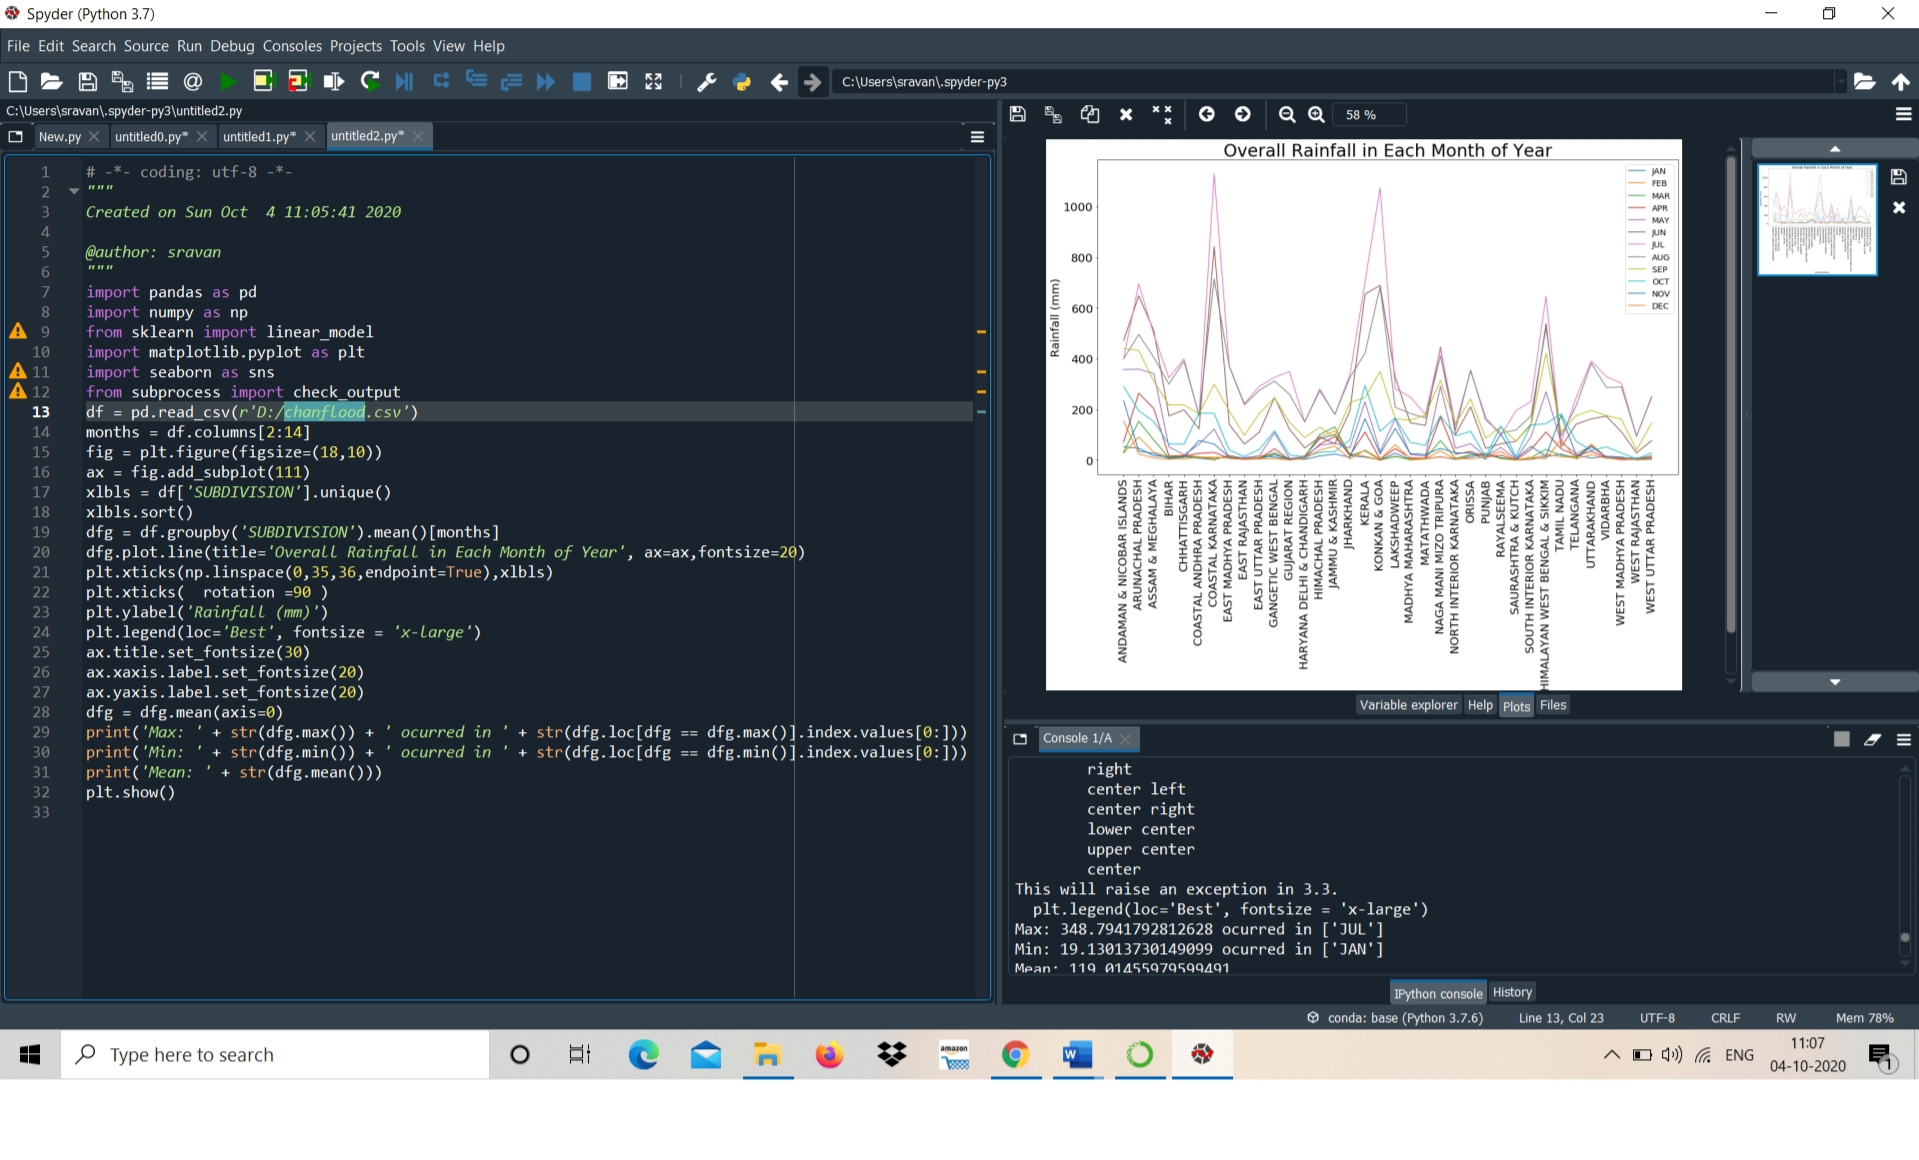
Task: Copy plot to clipboard as image
Action: point(1090,115)
